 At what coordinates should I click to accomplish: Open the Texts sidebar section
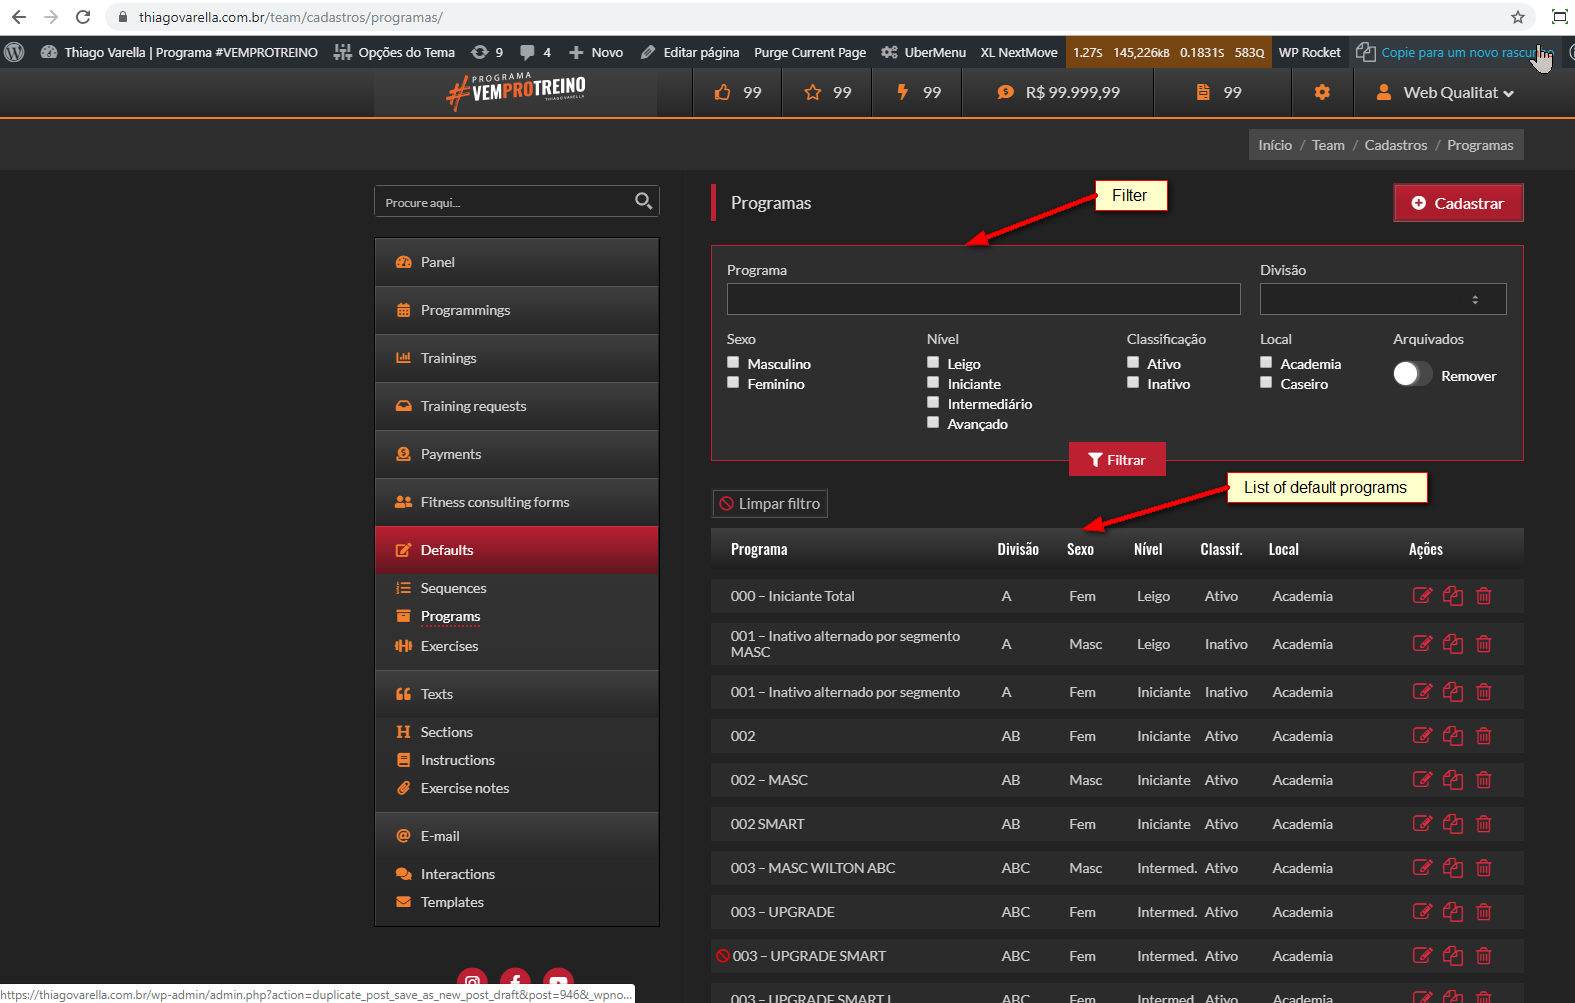[x=516, y=694]
